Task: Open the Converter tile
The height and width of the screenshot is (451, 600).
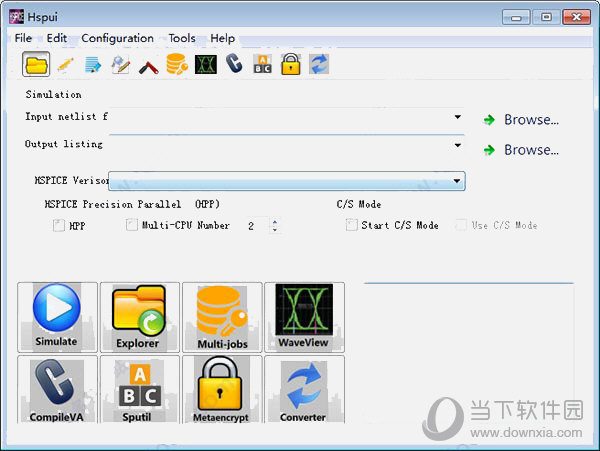Action: pos(304,389)
